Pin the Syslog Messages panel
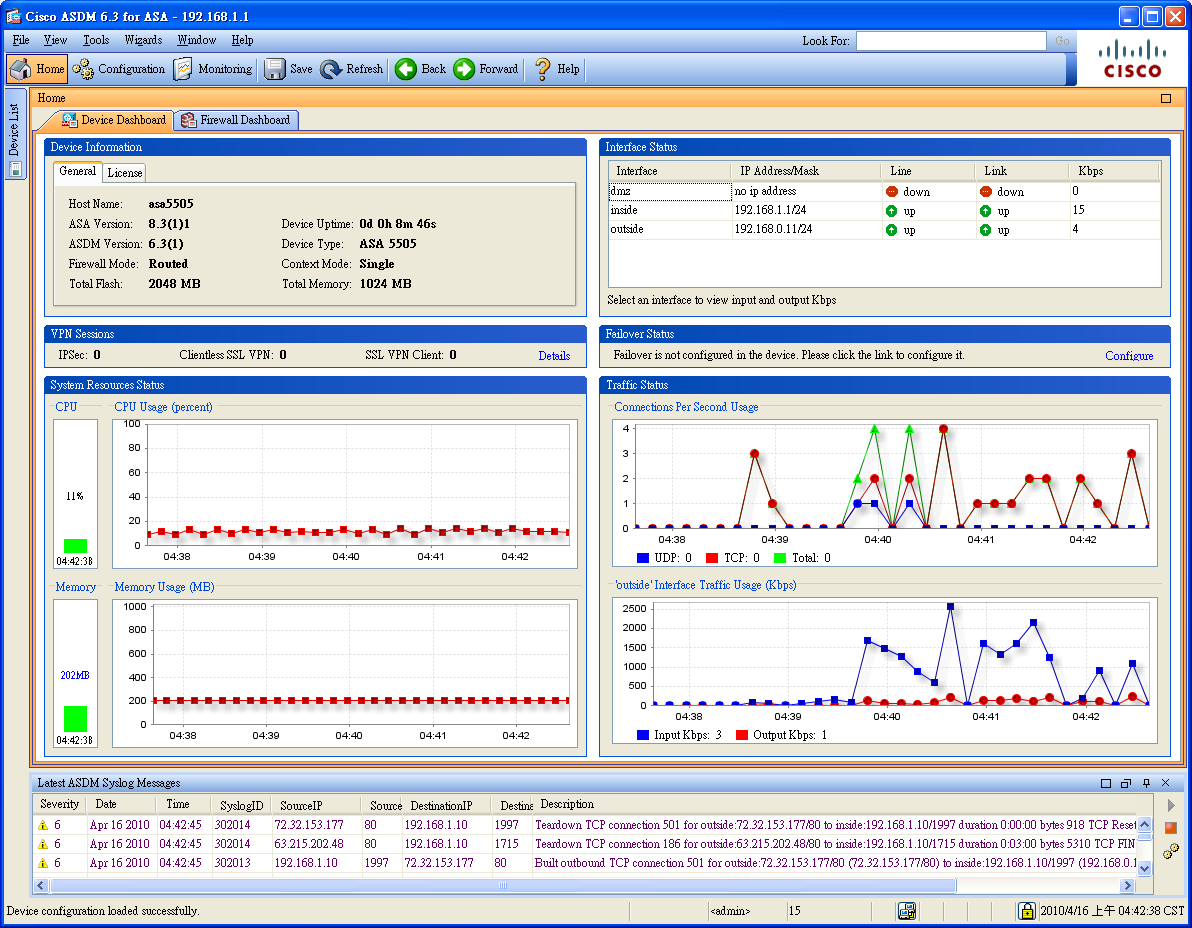Image resolution: width=1192 pixels, height=928 pixels. [x=1146, y=783]
